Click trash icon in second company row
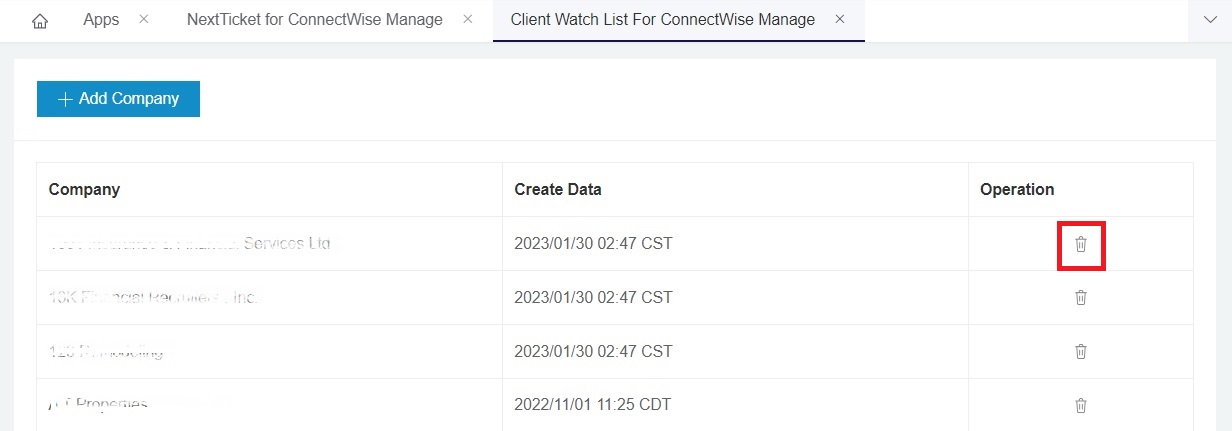This screenshot has width=1232, height=431. (x=1080, y=298)
